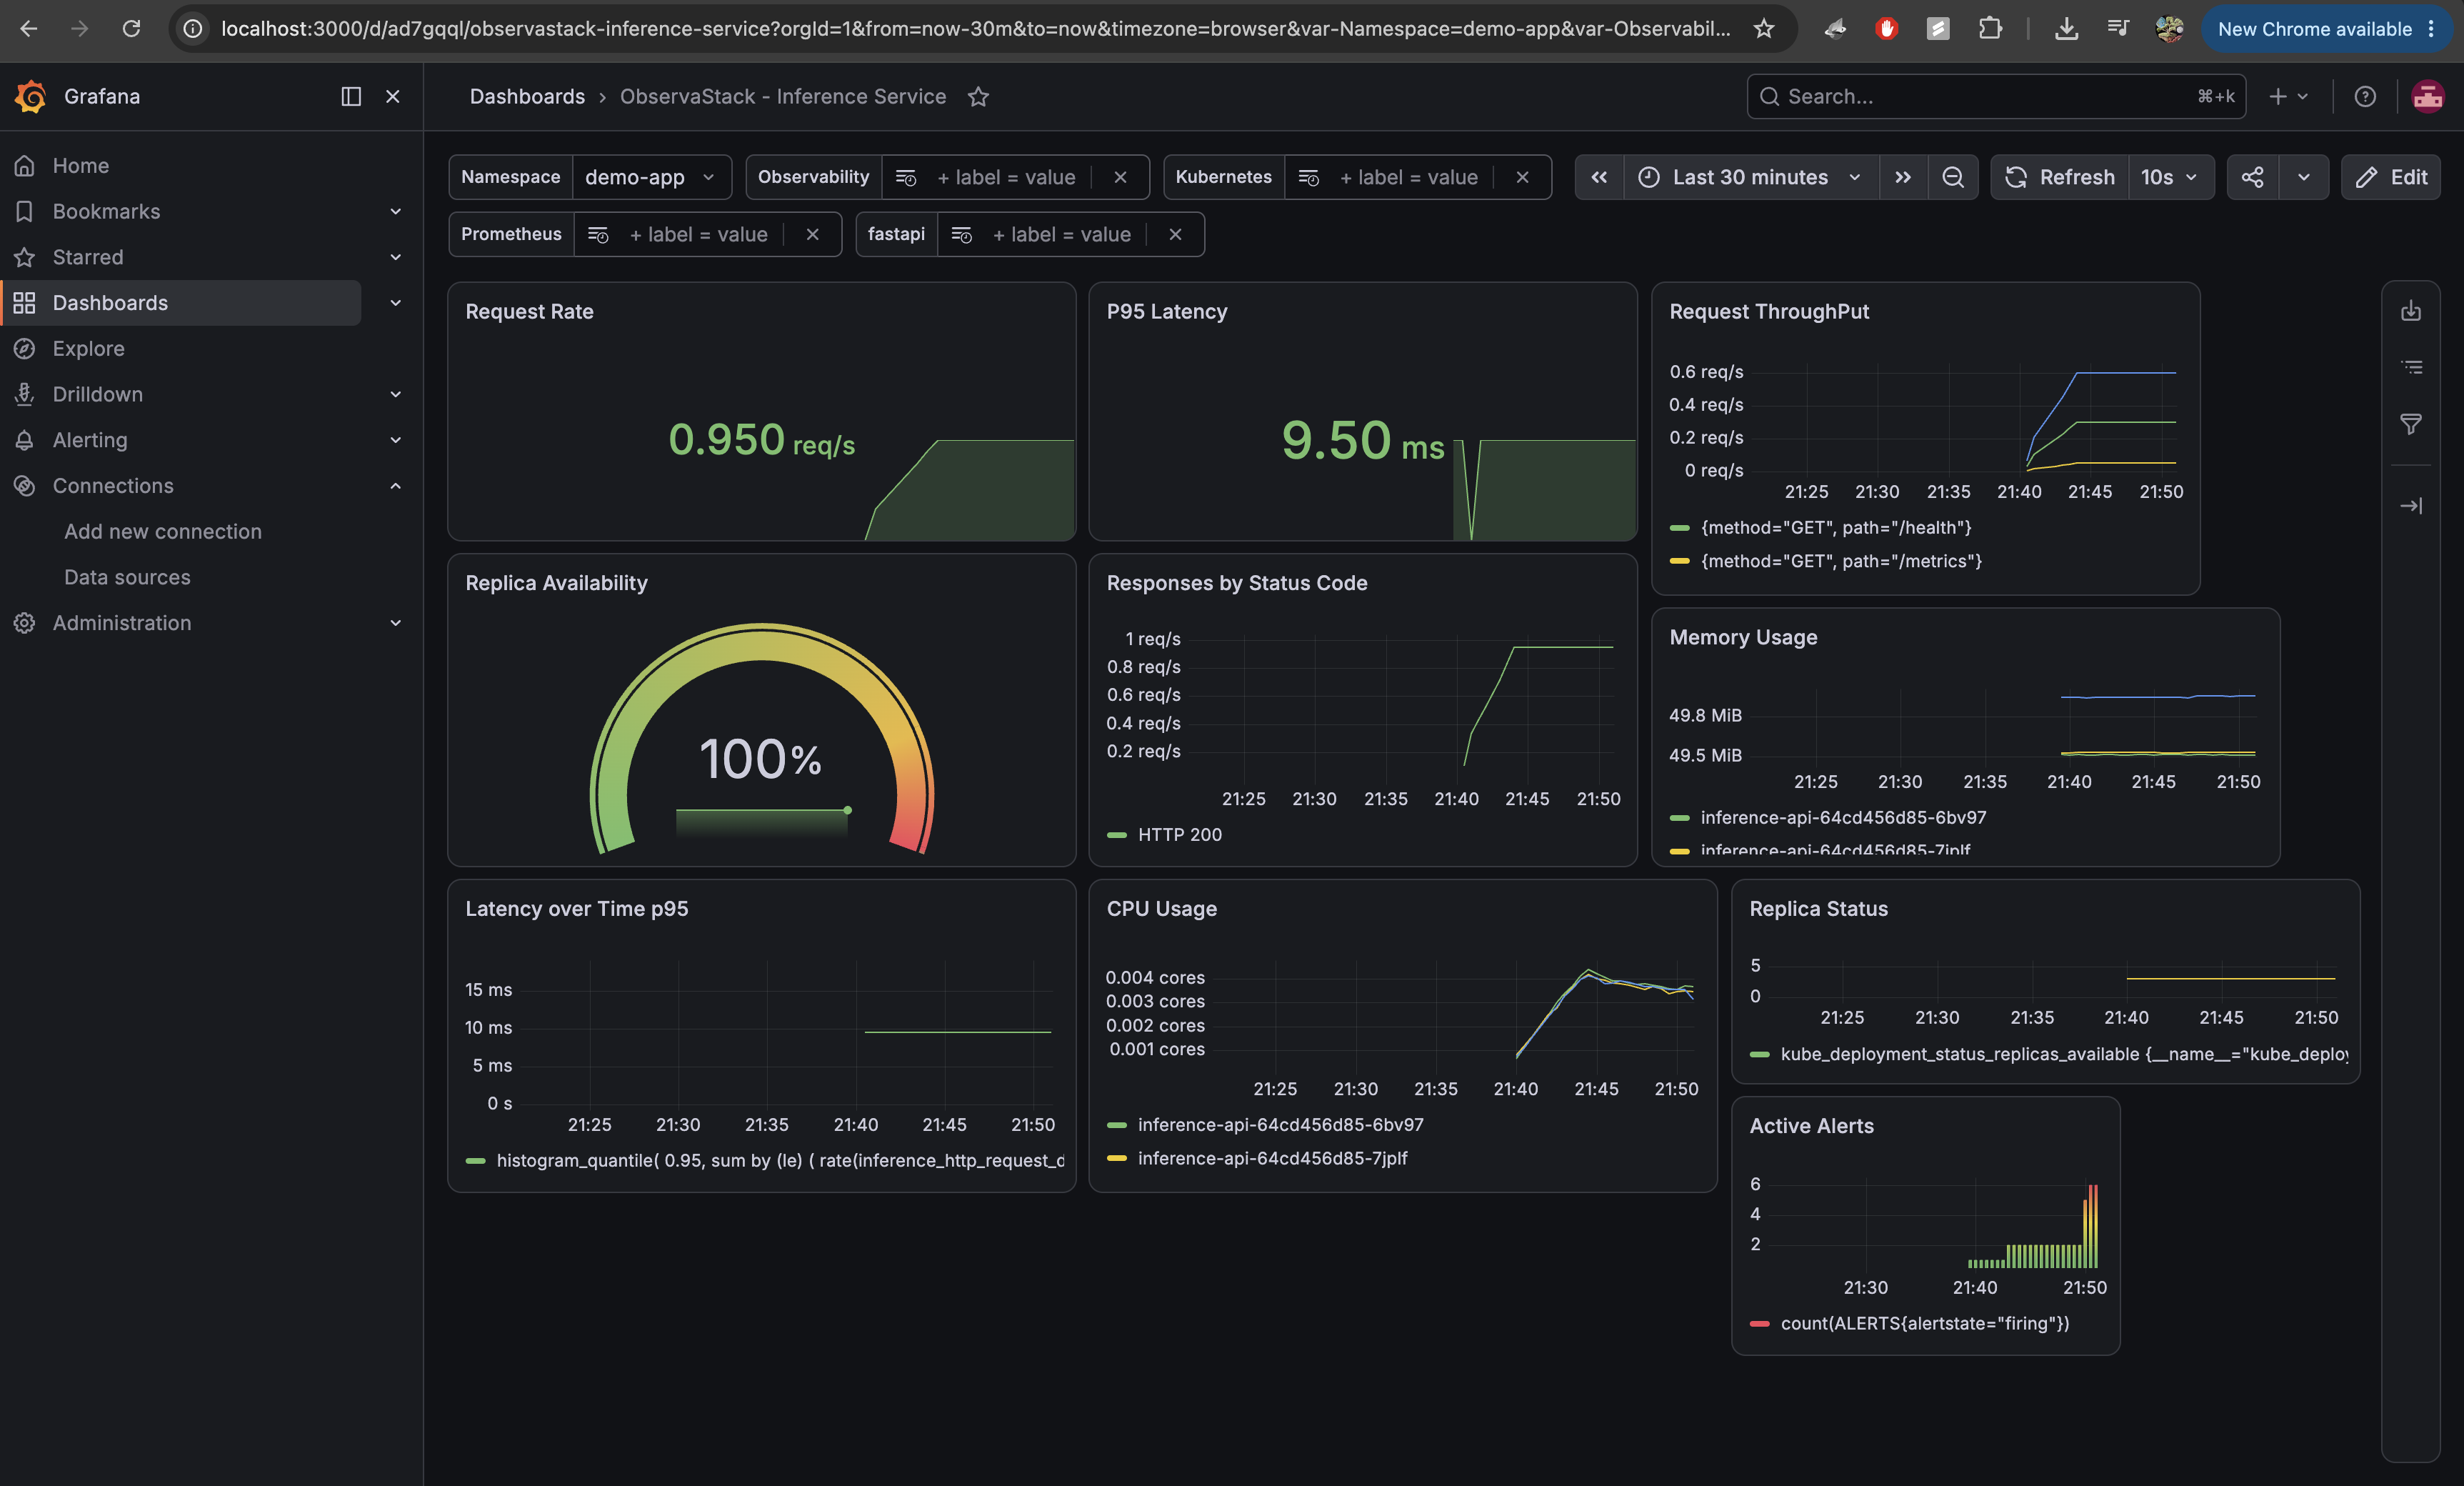Open the Namespace demo-app dropdown

click(651, 177)
